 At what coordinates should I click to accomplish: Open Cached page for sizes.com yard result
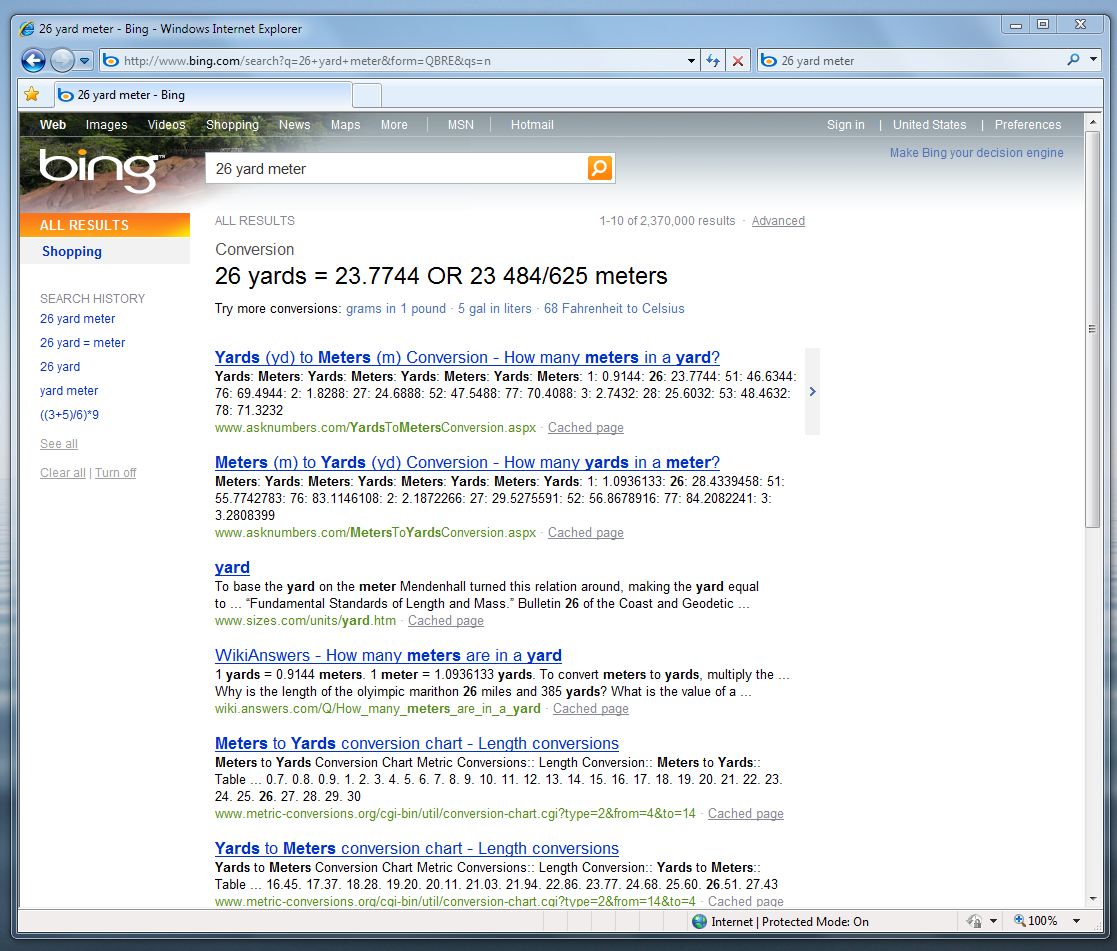446,620
